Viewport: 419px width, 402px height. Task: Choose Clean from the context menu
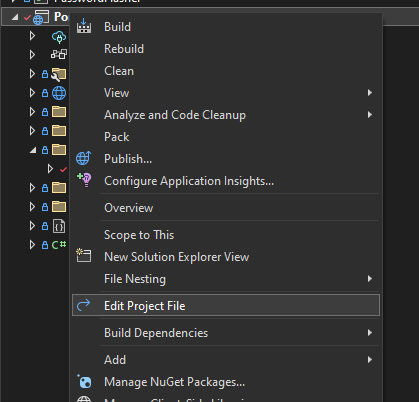pyautogui.click(x=226, y=71)
